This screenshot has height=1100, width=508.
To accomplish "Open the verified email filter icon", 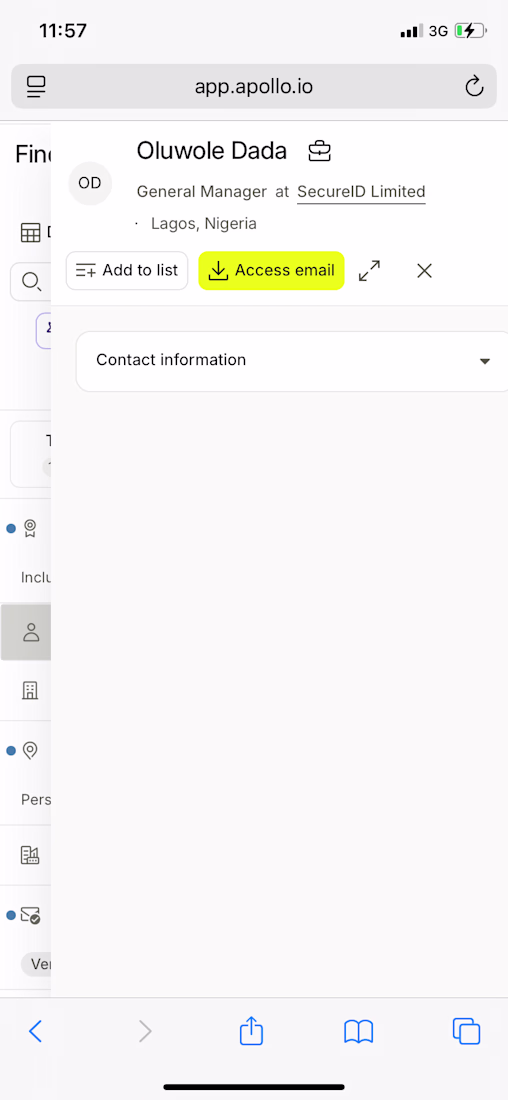I will coord(30,915).
